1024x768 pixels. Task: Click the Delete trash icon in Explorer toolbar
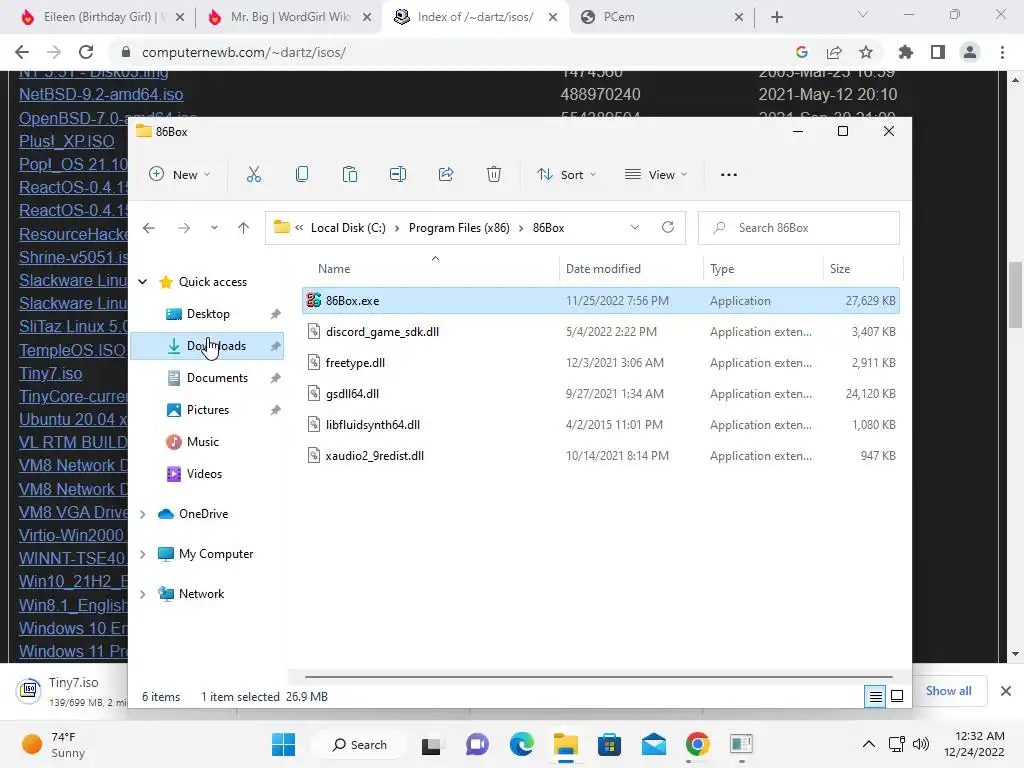tap(494, 174)
